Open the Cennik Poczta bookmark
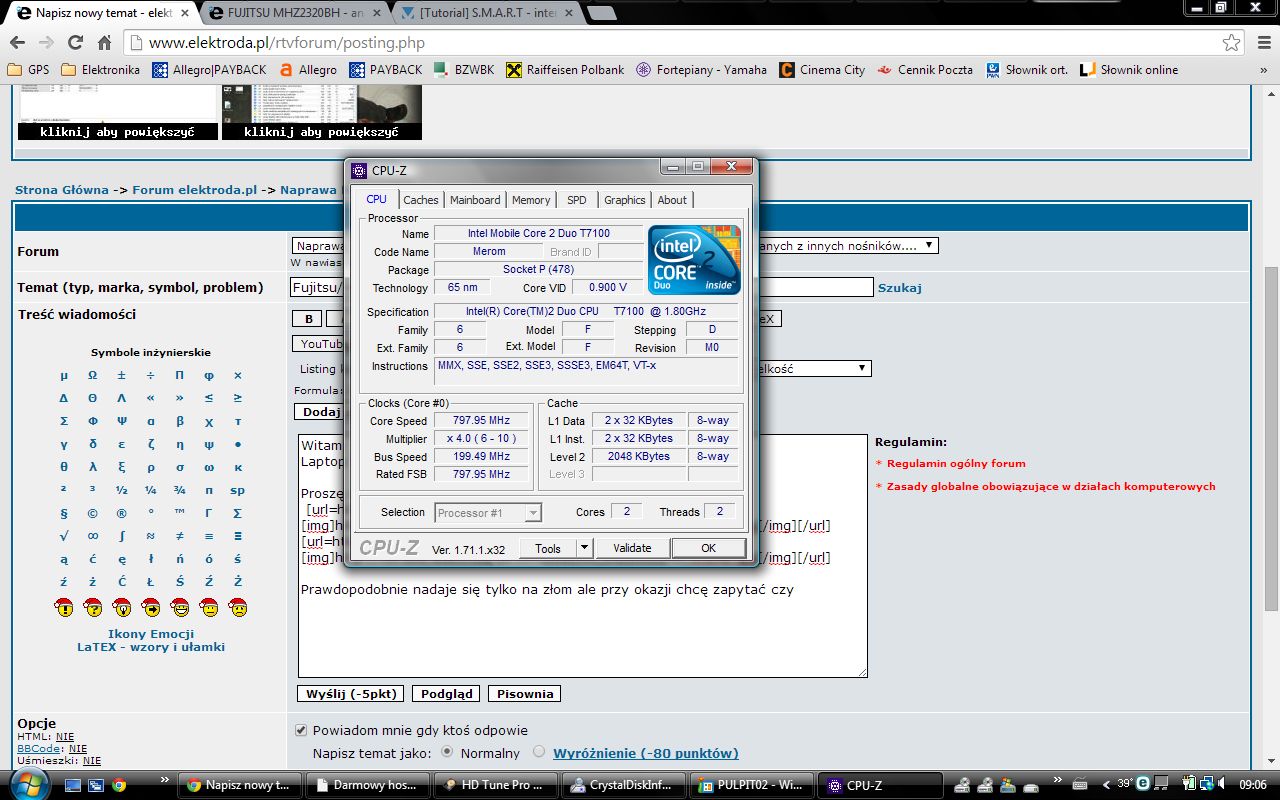This screenshot has height=800, width=1280. click(925, 70)
